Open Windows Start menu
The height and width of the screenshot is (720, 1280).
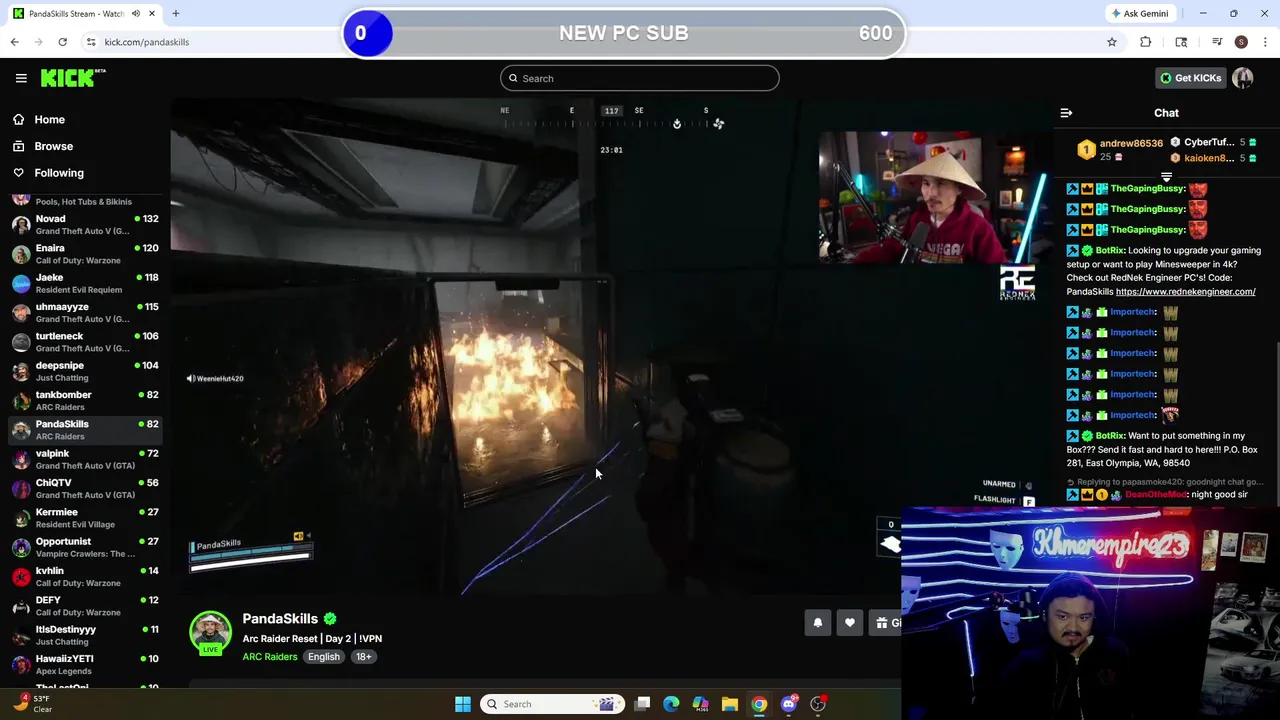462,704
